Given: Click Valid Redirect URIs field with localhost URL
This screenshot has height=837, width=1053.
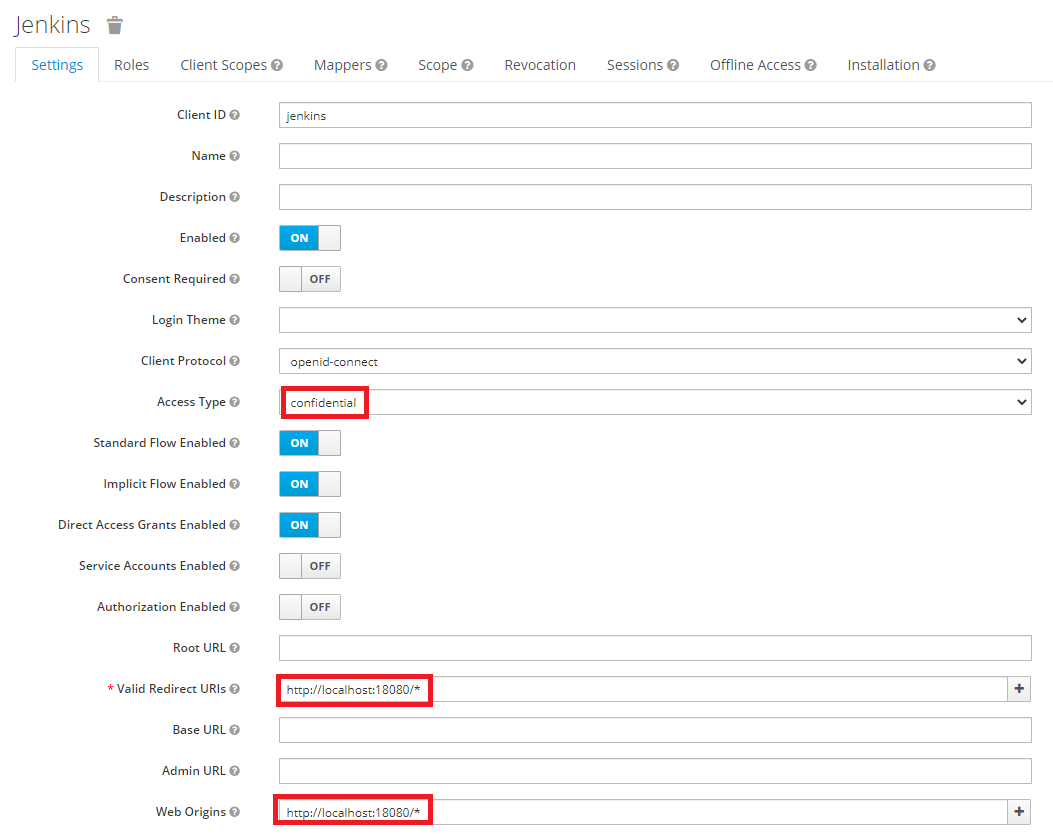Looking at the screenshot, I should (x=643, y=689).
